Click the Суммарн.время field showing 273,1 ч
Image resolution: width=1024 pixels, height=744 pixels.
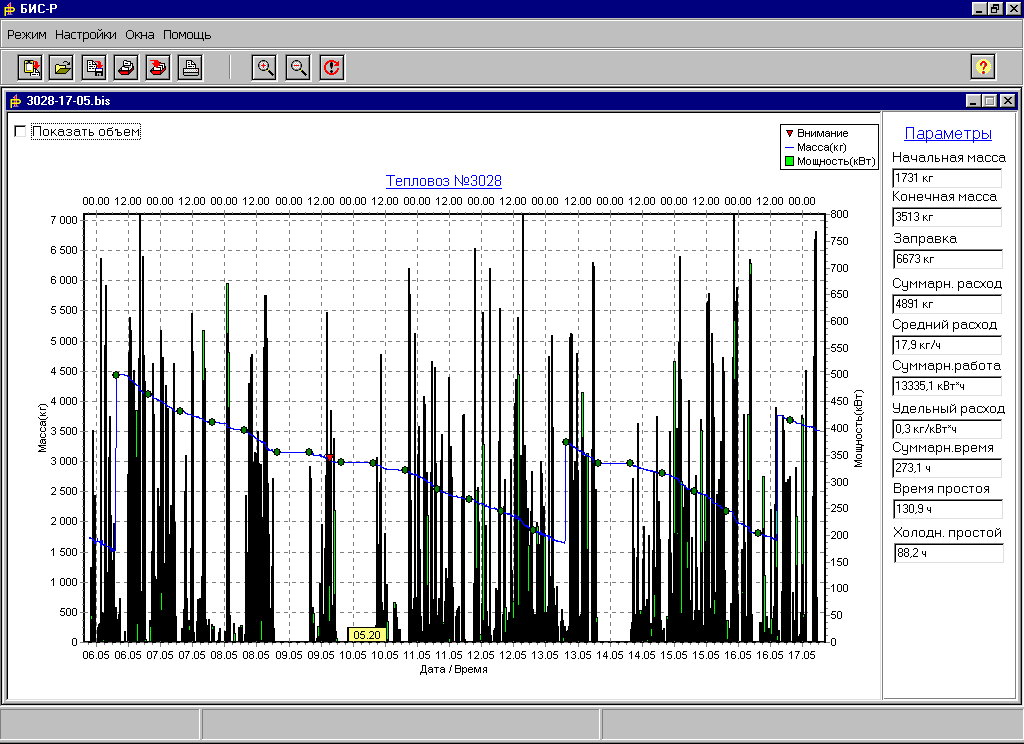[x=947, y=468]
